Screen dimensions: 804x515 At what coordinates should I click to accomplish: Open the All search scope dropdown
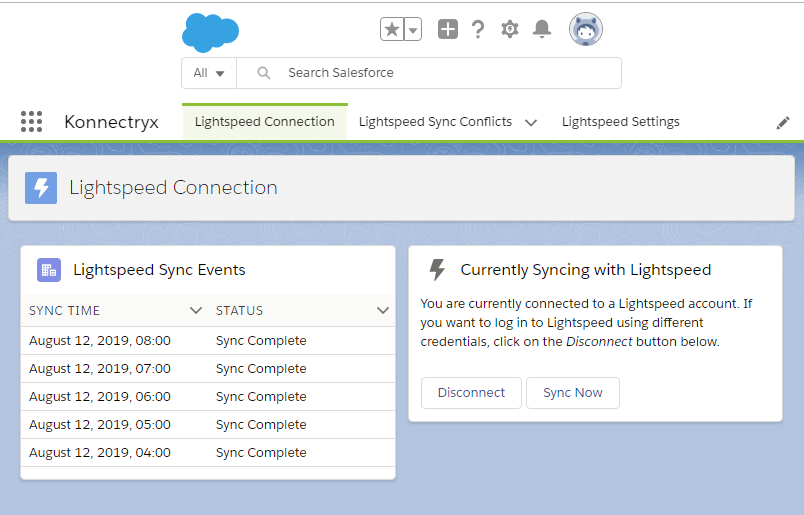tap(209, 73)
